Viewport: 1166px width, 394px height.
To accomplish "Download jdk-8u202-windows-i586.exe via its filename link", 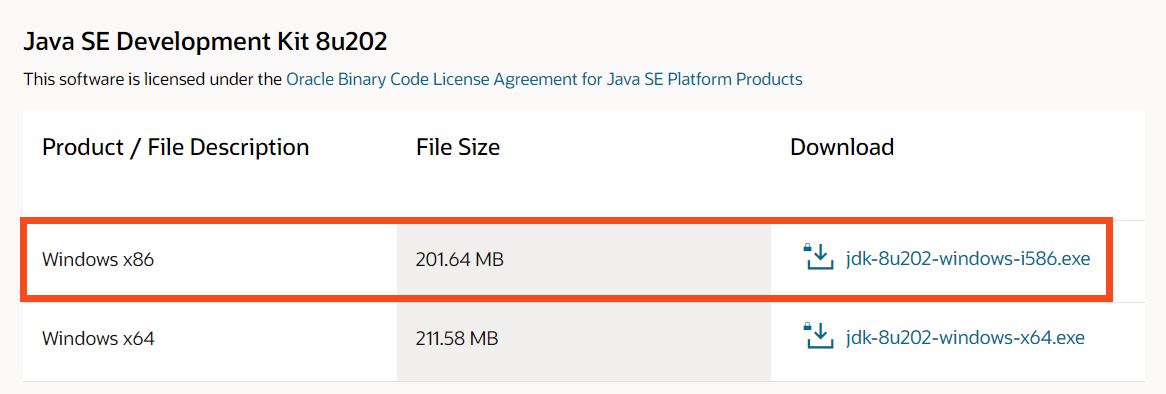I will [968, 259].
